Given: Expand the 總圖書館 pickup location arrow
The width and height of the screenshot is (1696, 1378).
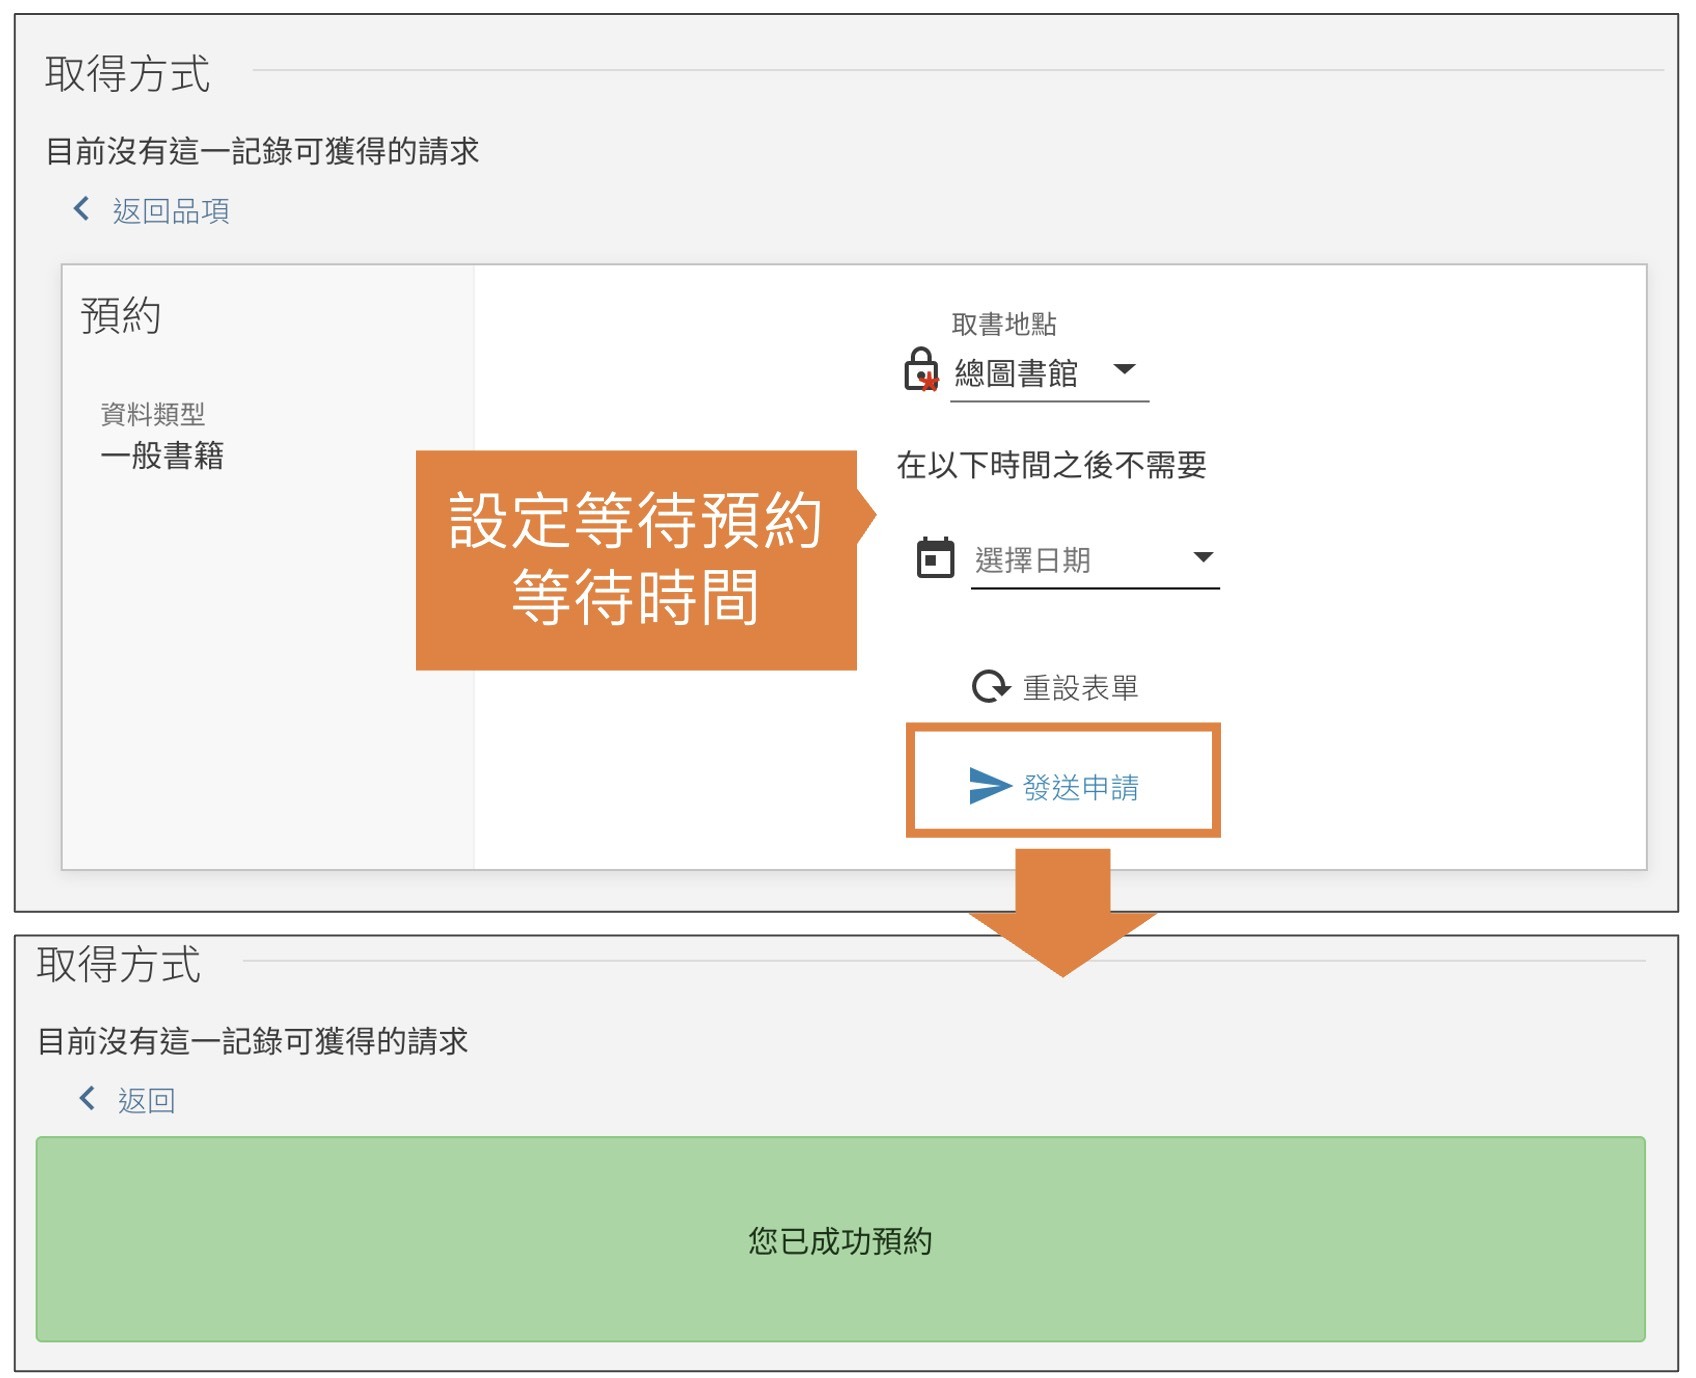Looking at the screenshot, I should tap(1124, 369).
